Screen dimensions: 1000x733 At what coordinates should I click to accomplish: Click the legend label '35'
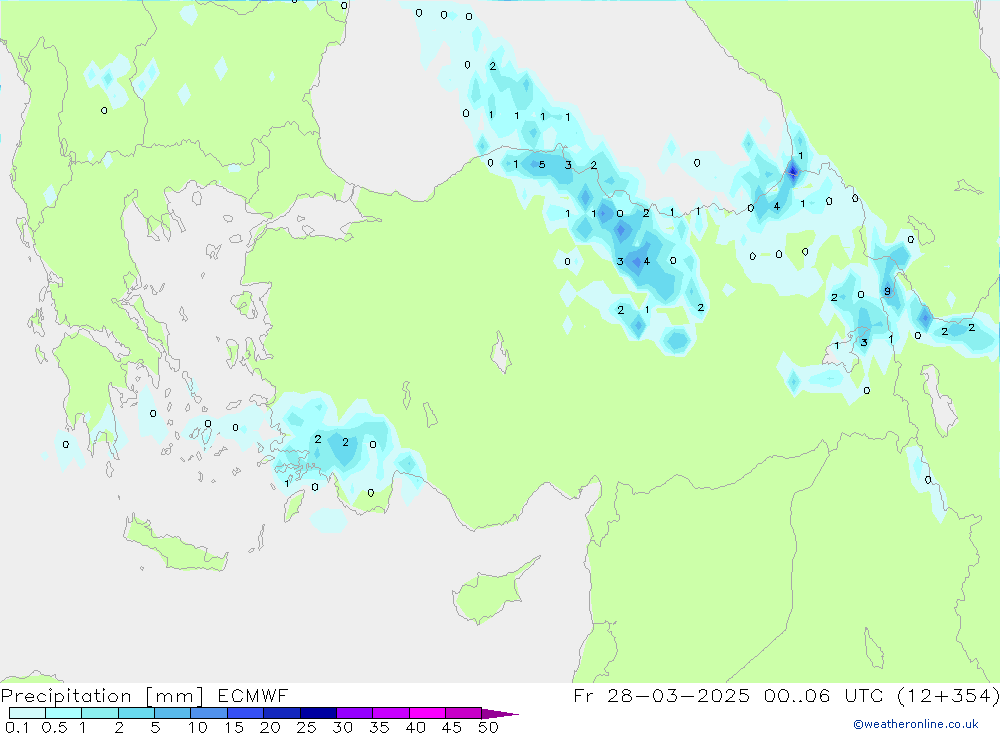coord(379,727)
